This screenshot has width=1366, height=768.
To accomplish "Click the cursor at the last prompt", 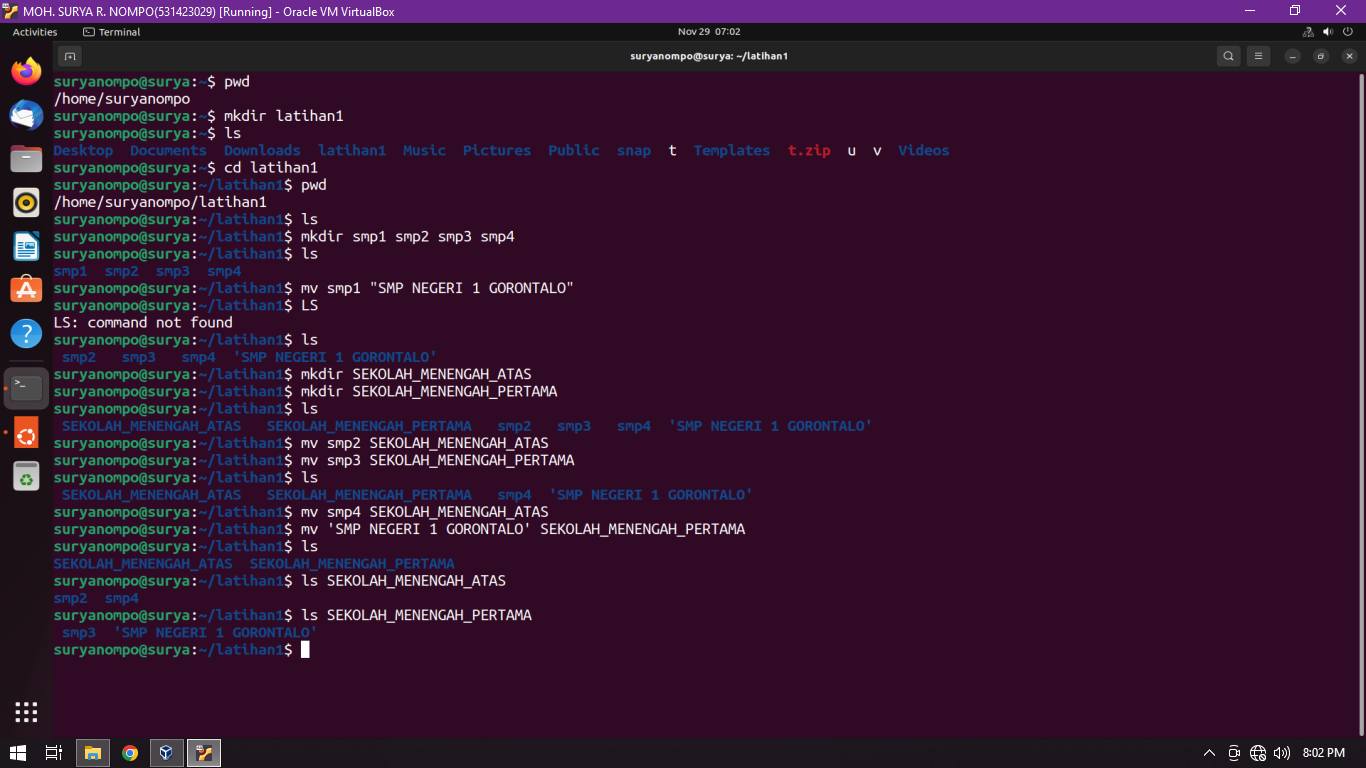I will [x=305, y=650].
